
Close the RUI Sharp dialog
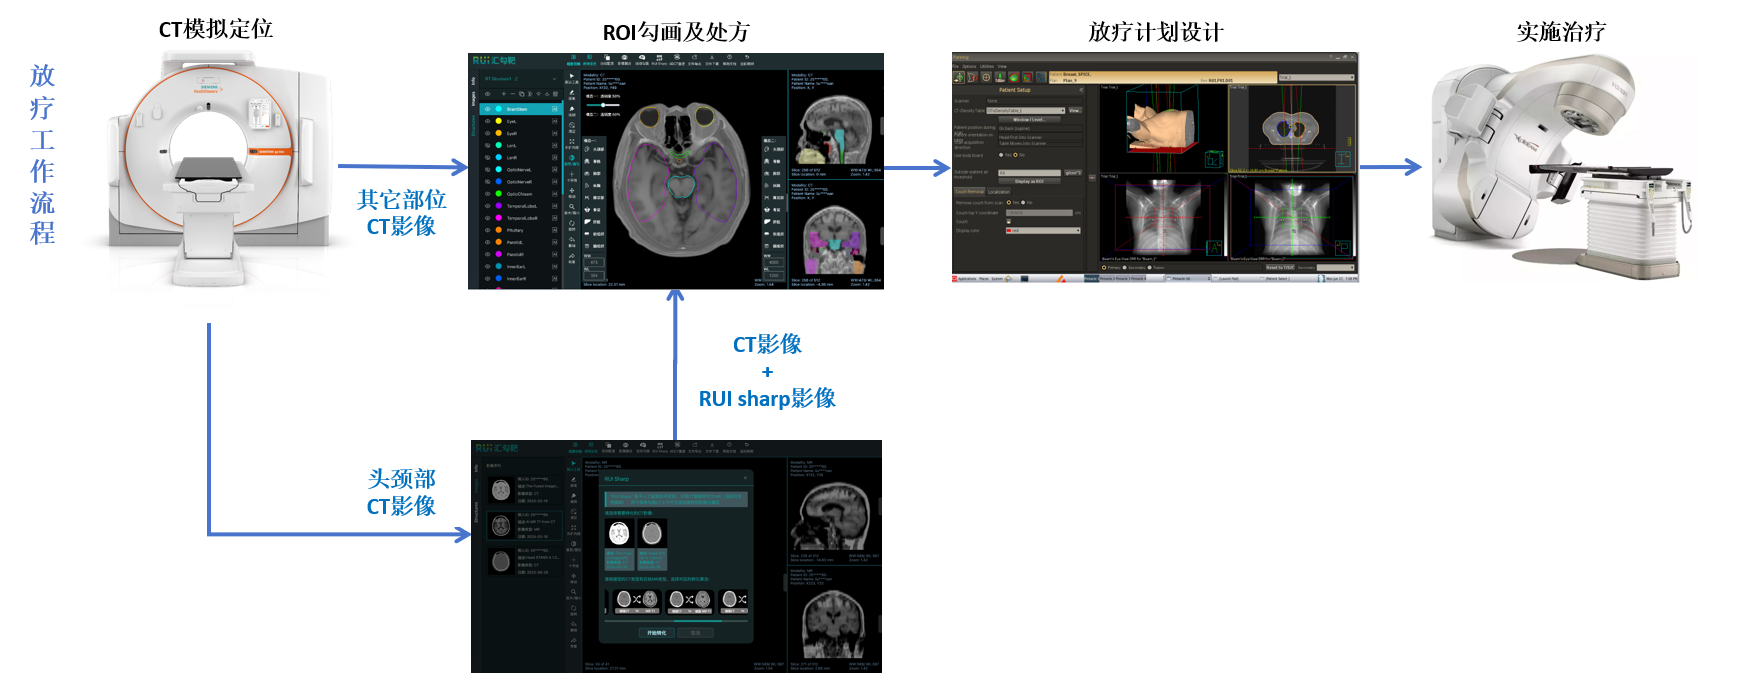click(x=745, y=479)
